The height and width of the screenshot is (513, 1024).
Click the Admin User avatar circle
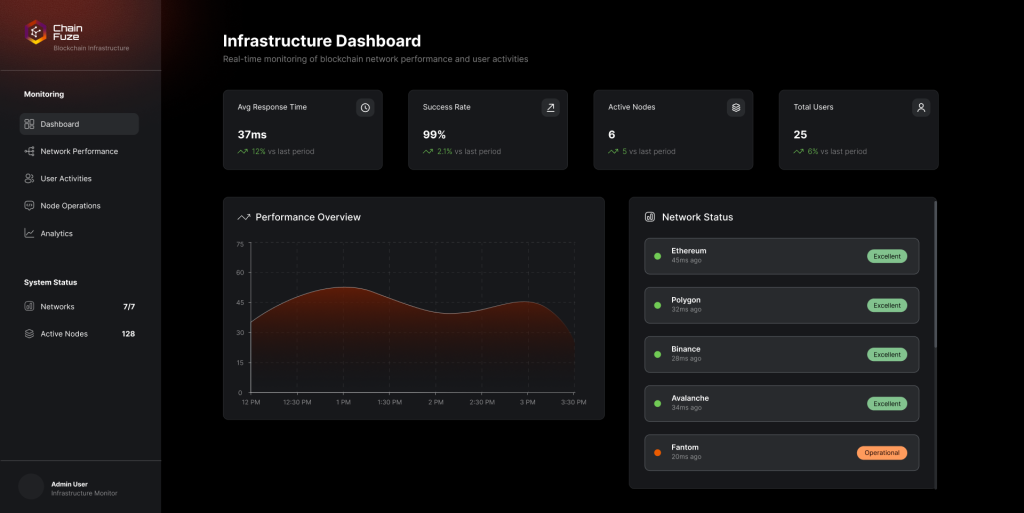click(32, 487)
